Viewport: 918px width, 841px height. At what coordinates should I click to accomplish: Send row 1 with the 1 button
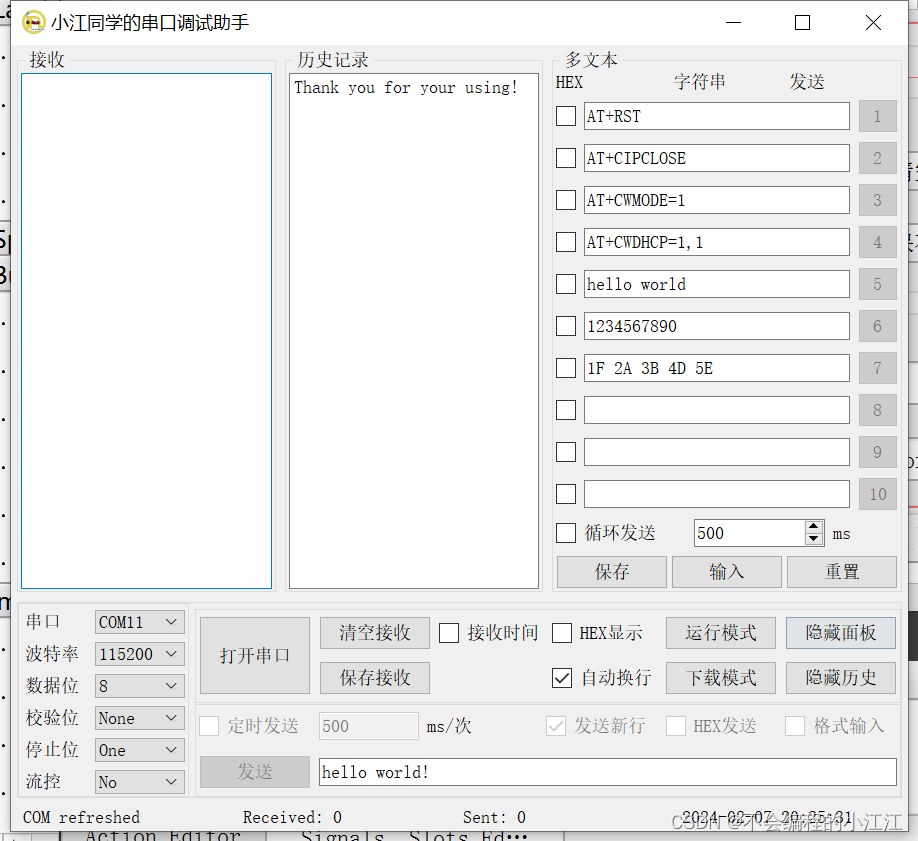(878, 116)
